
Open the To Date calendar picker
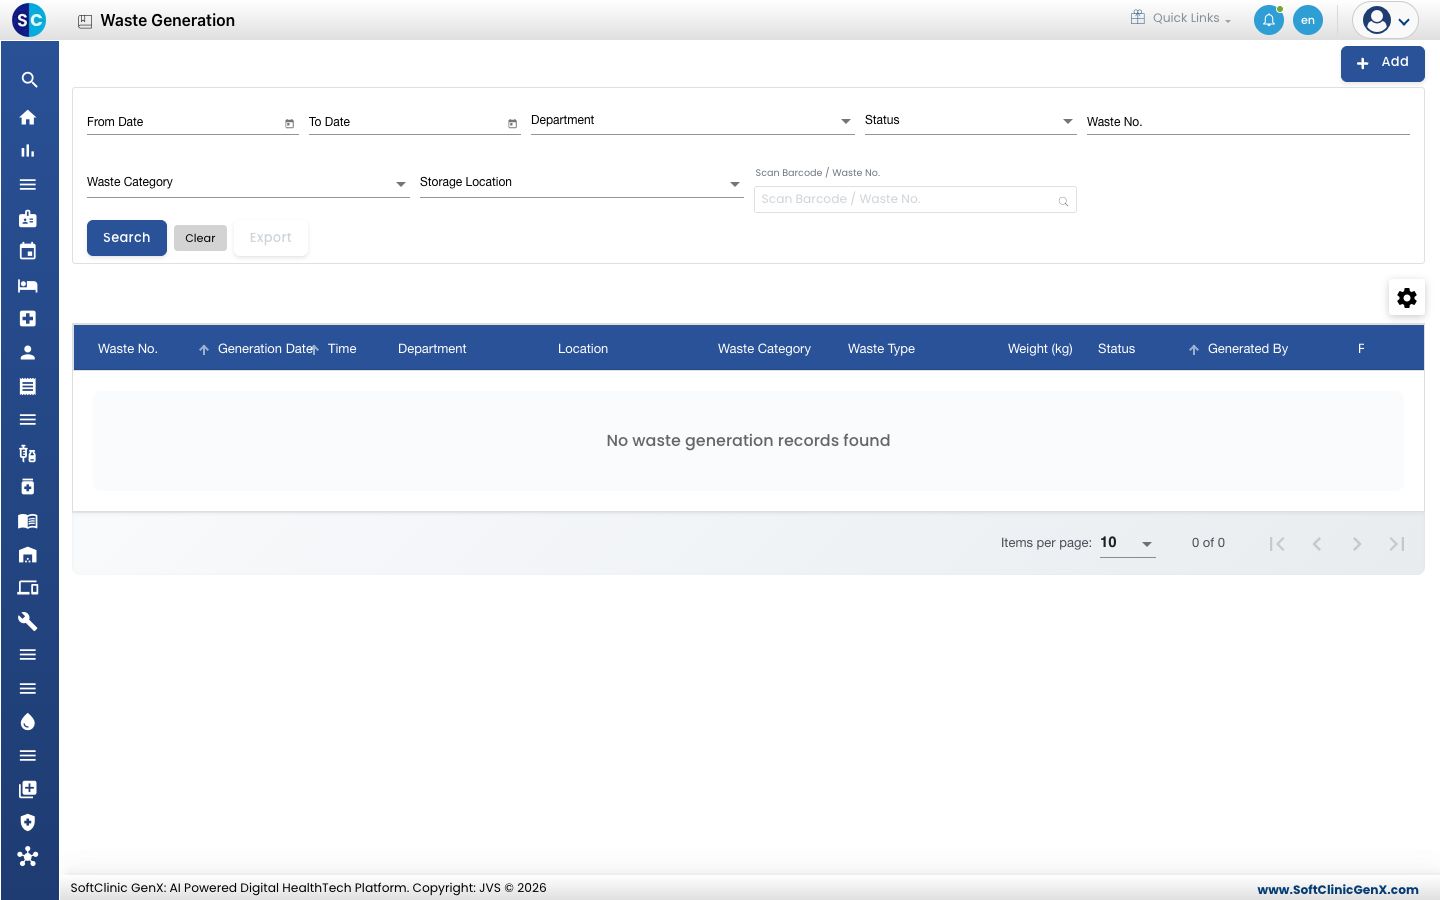[512, 123]
